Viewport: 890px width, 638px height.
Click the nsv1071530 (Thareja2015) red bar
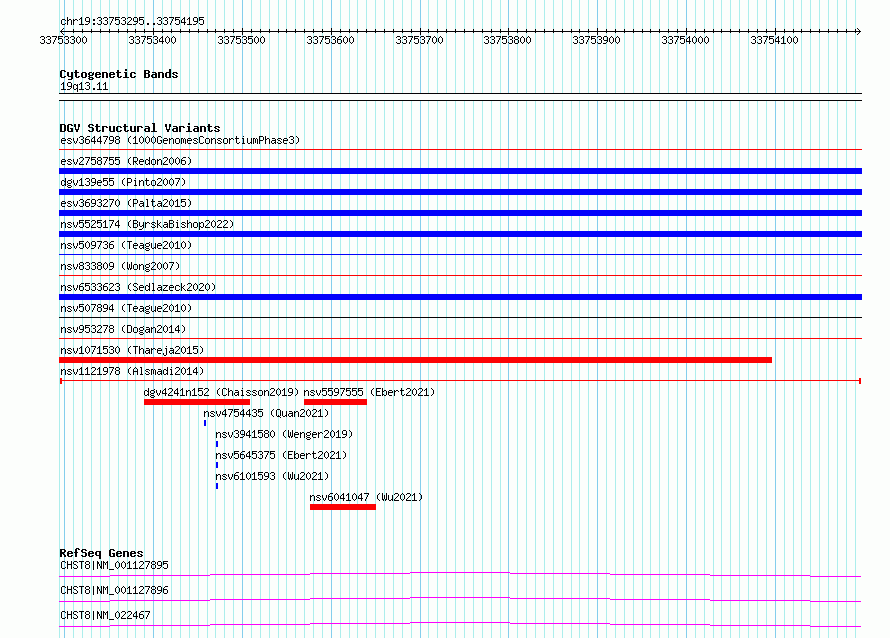tap(415, 360)
